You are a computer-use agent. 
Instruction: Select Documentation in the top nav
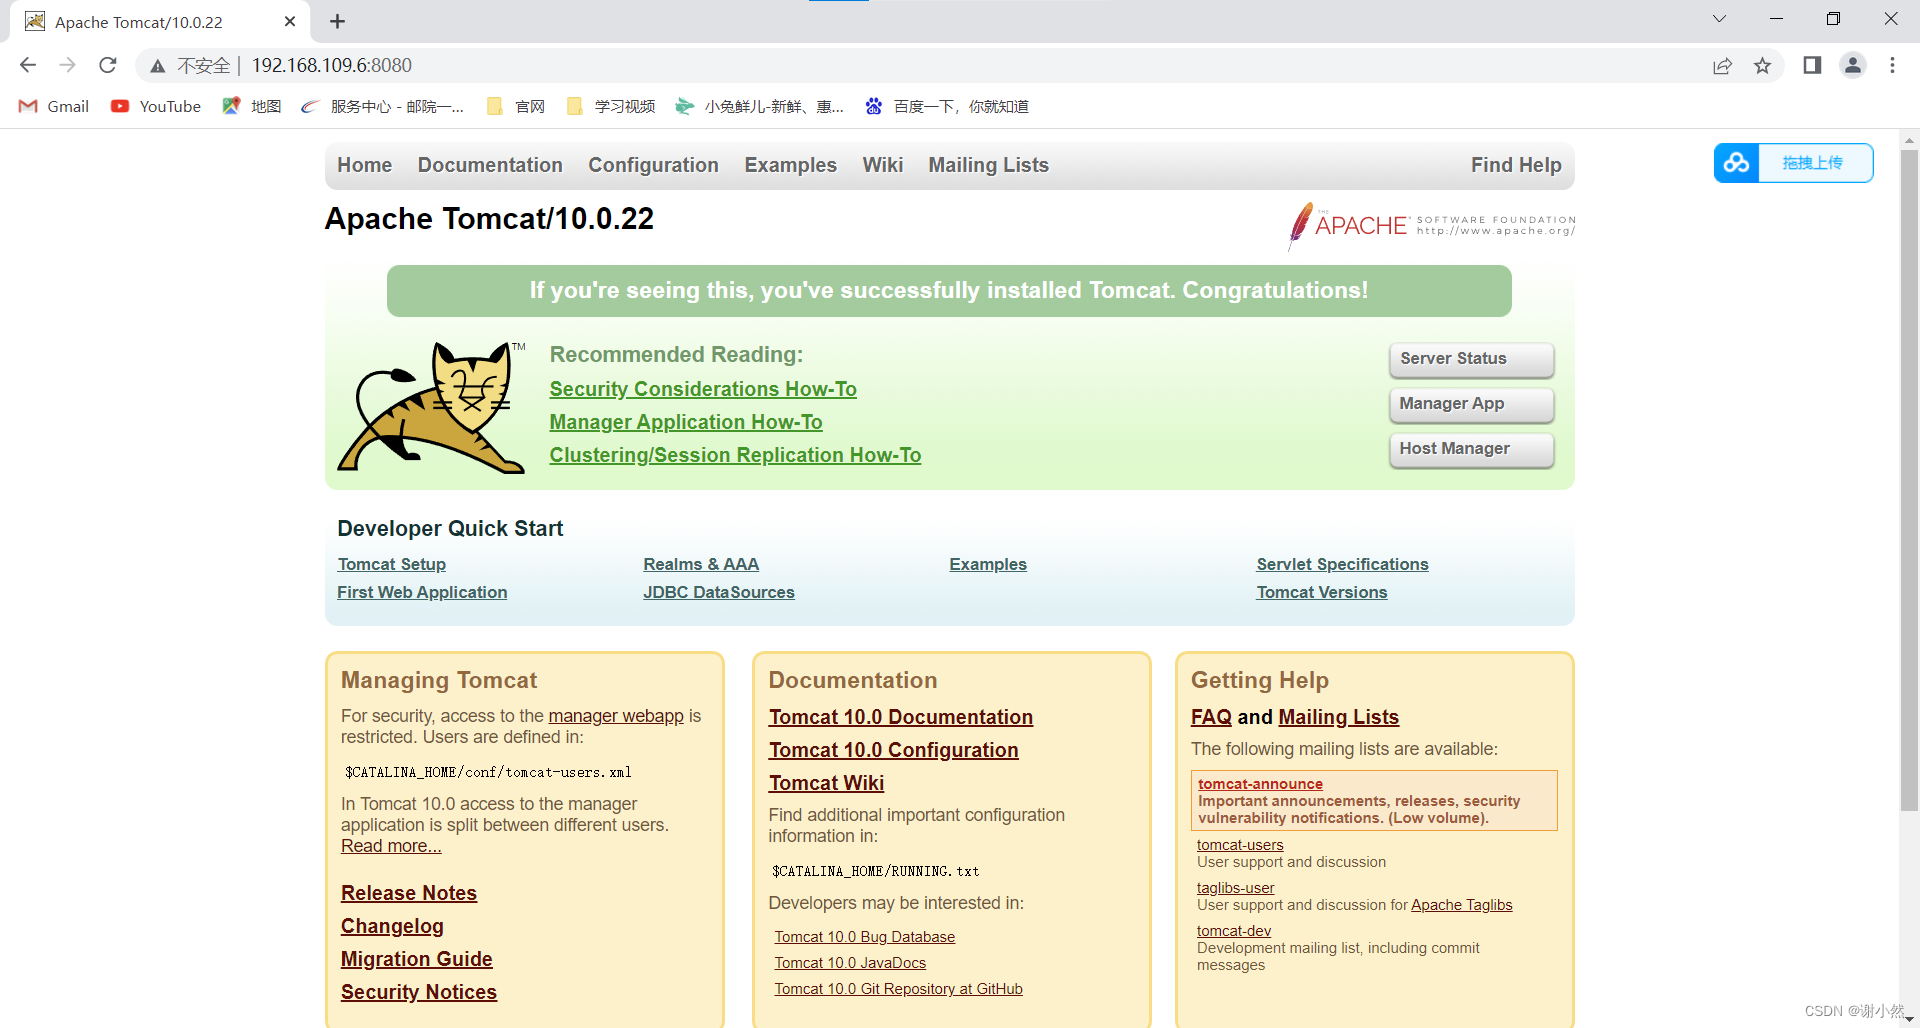[490, 165]
